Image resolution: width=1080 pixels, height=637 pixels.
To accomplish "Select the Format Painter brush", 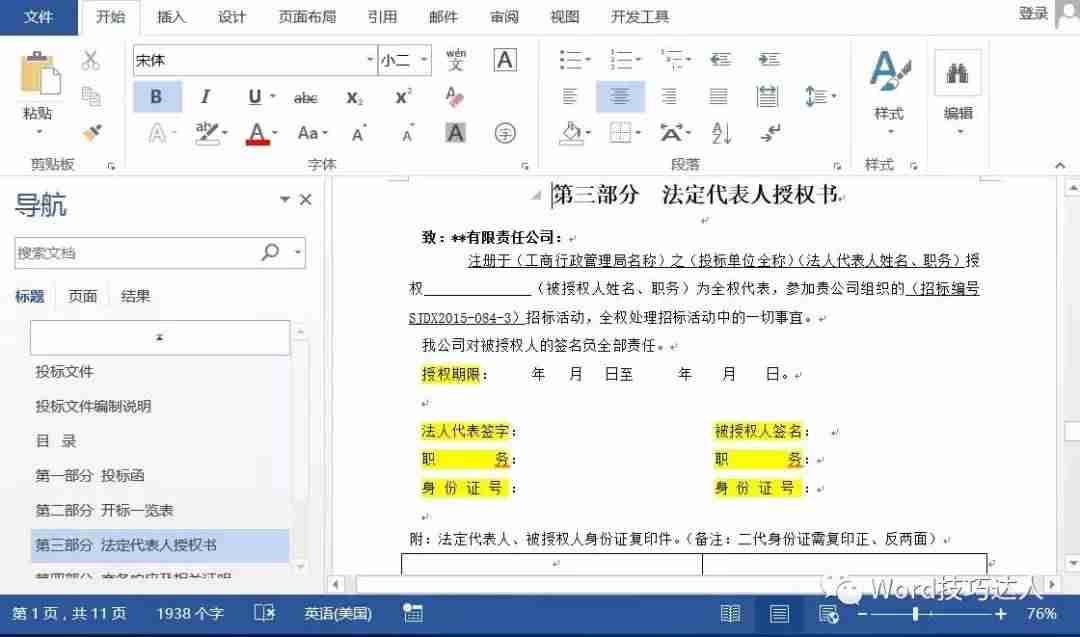I will click(x=92, y=132).
